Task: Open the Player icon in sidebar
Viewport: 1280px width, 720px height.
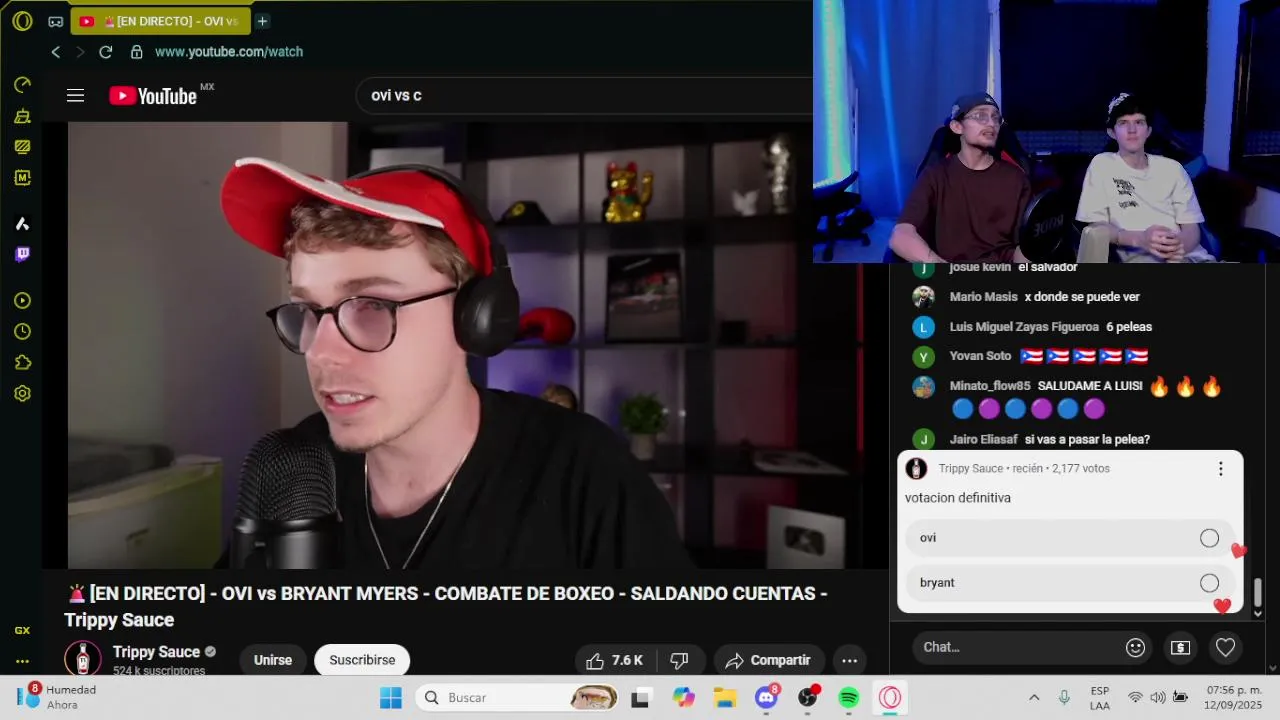Action: tap(22, 300)
